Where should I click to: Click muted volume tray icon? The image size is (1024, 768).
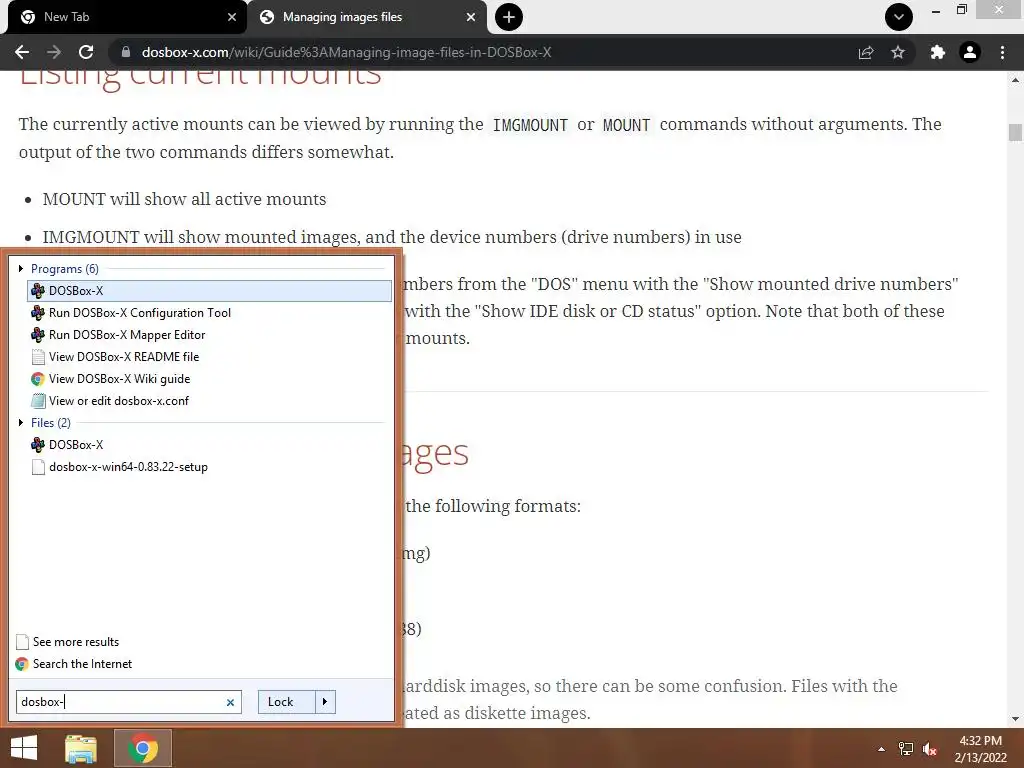[930, 749]
